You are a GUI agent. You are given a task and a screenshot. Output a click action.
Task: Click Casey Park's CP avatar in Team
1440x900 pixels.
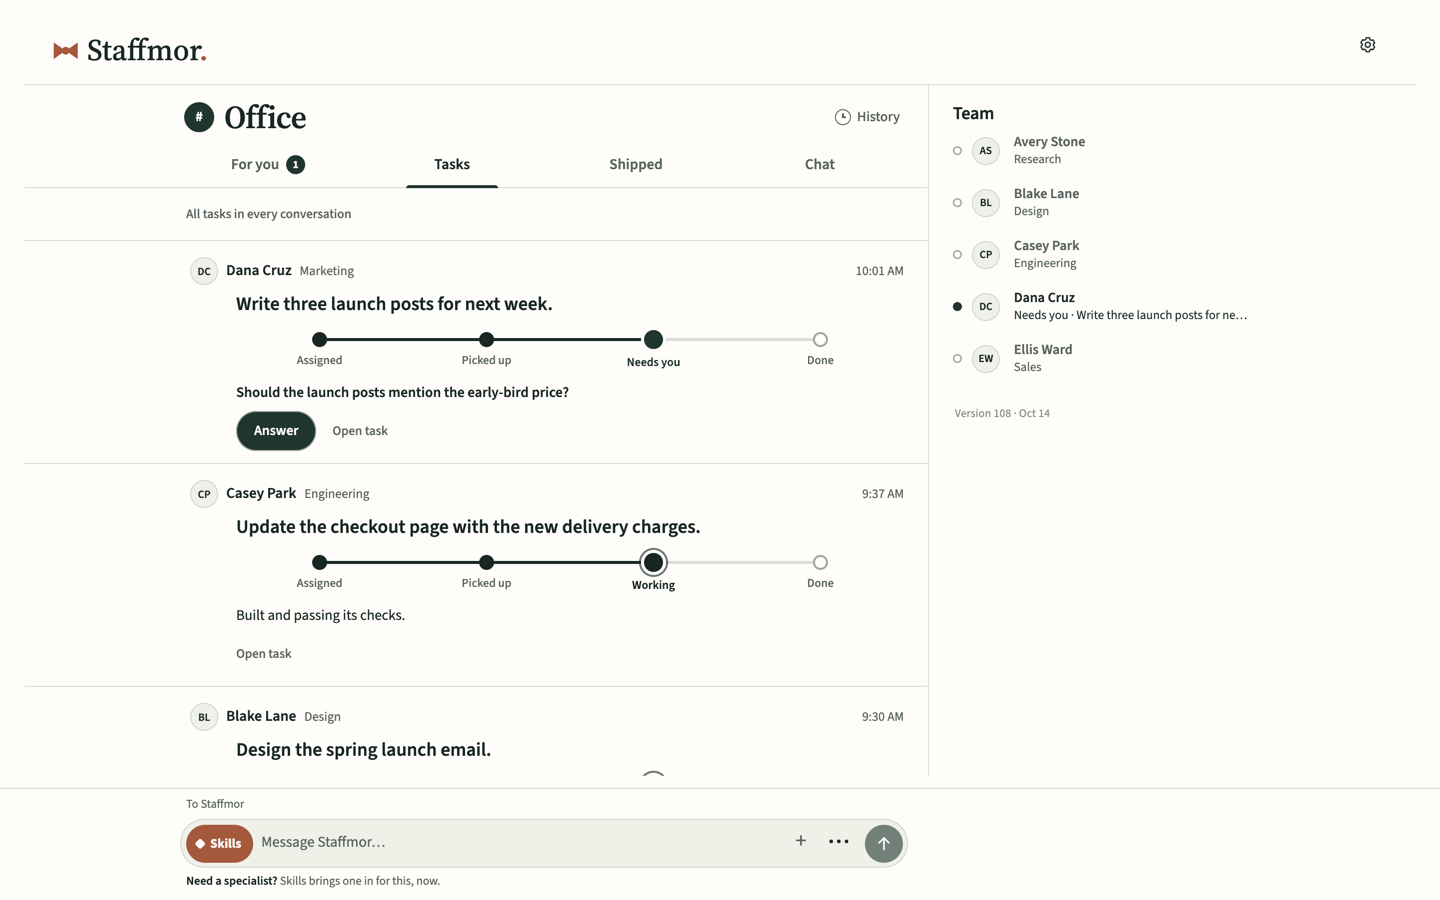(986, 255)
